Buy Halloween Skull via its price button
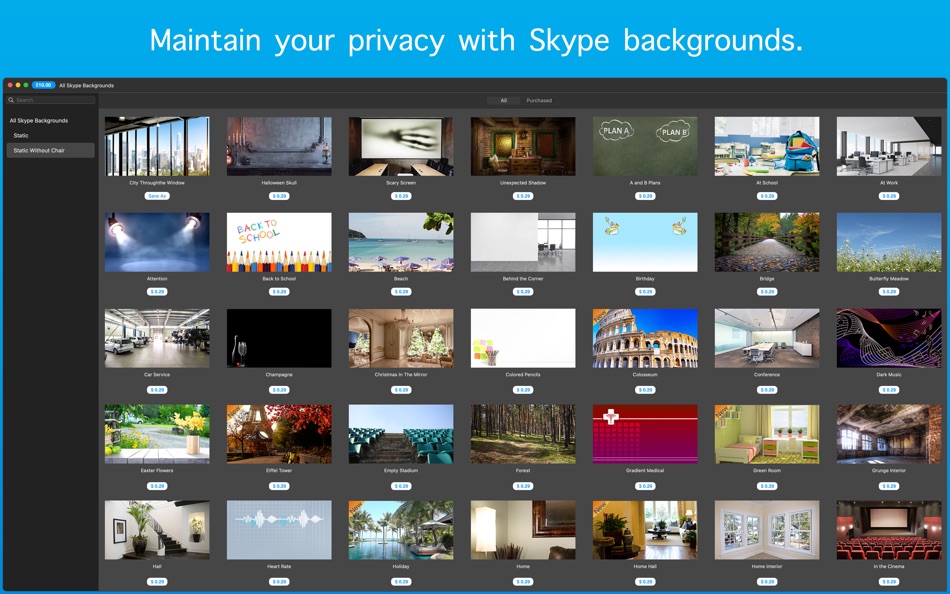950x594 pixels. (279, 196)
